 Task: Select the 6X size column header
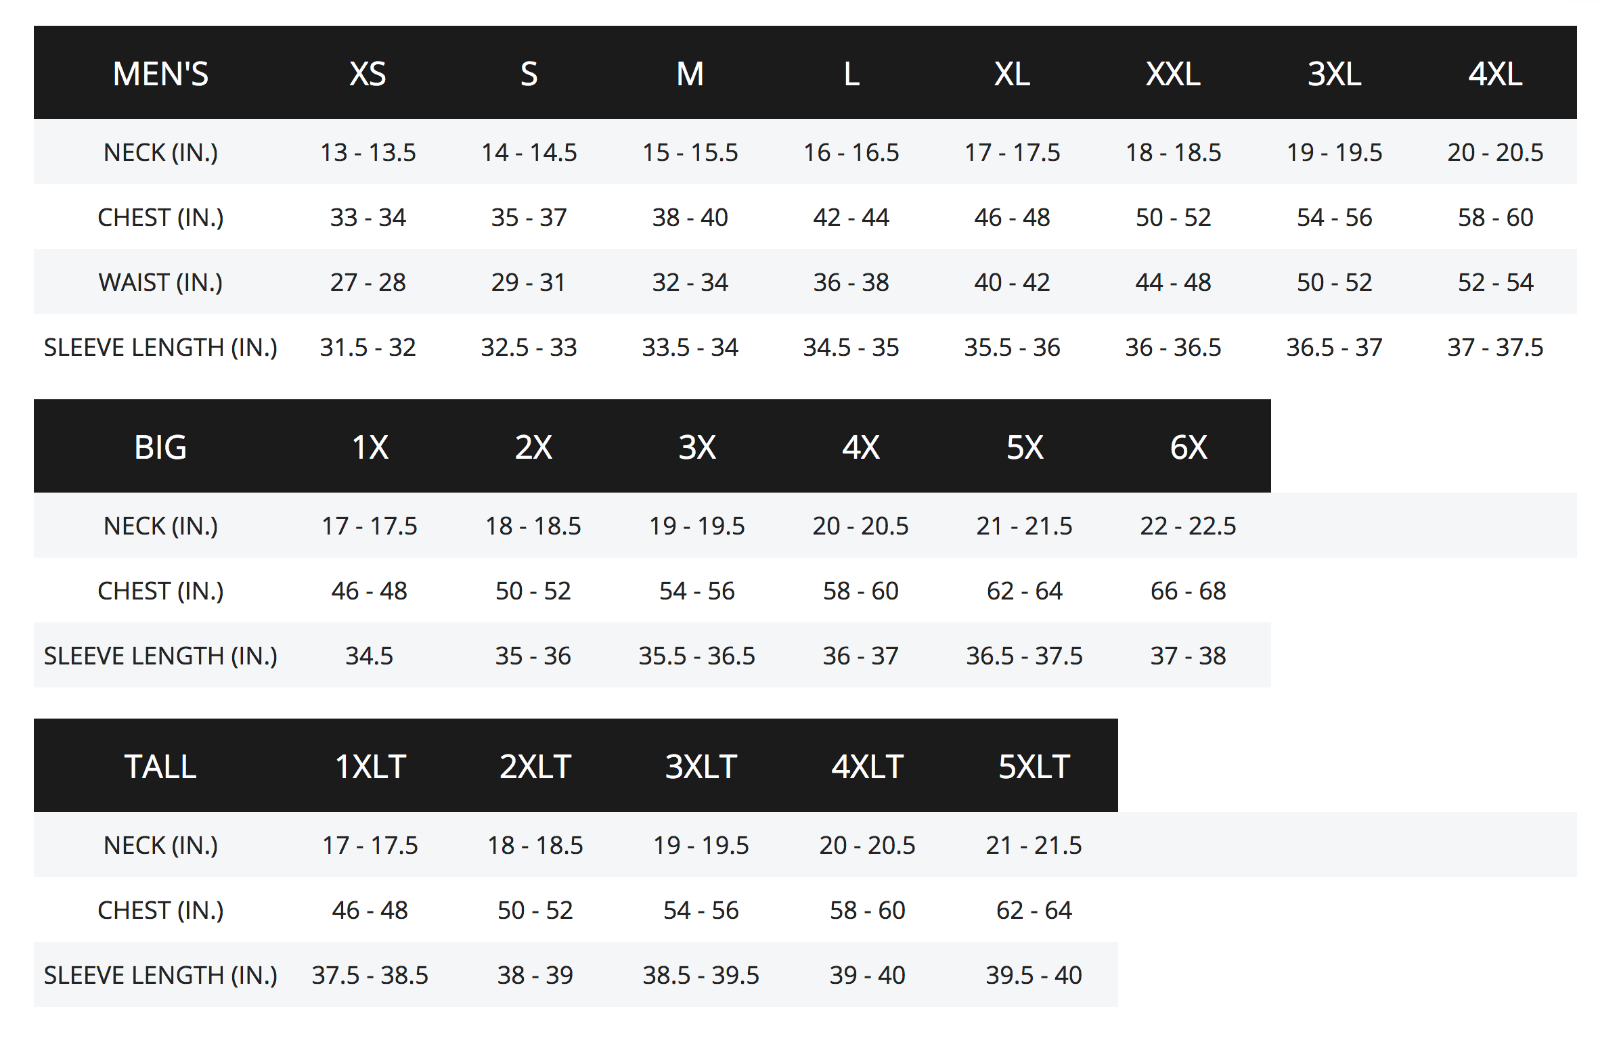(x=1188, y=447)
